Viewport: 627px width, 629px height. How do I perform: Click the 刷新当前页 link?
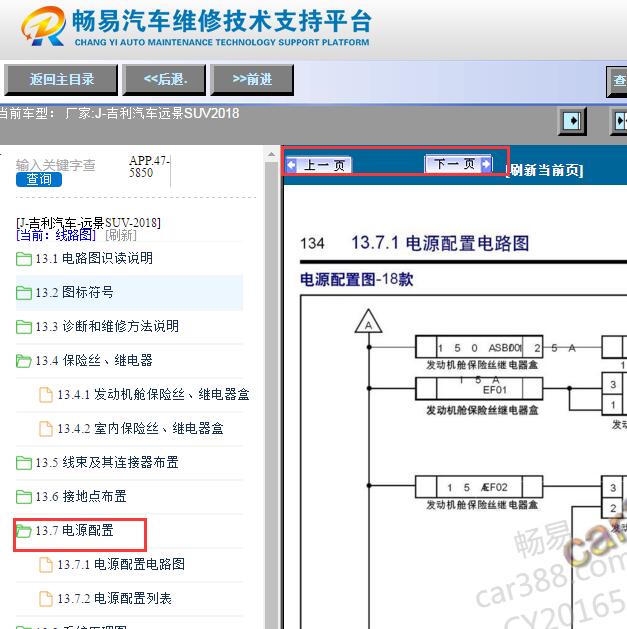545,170
